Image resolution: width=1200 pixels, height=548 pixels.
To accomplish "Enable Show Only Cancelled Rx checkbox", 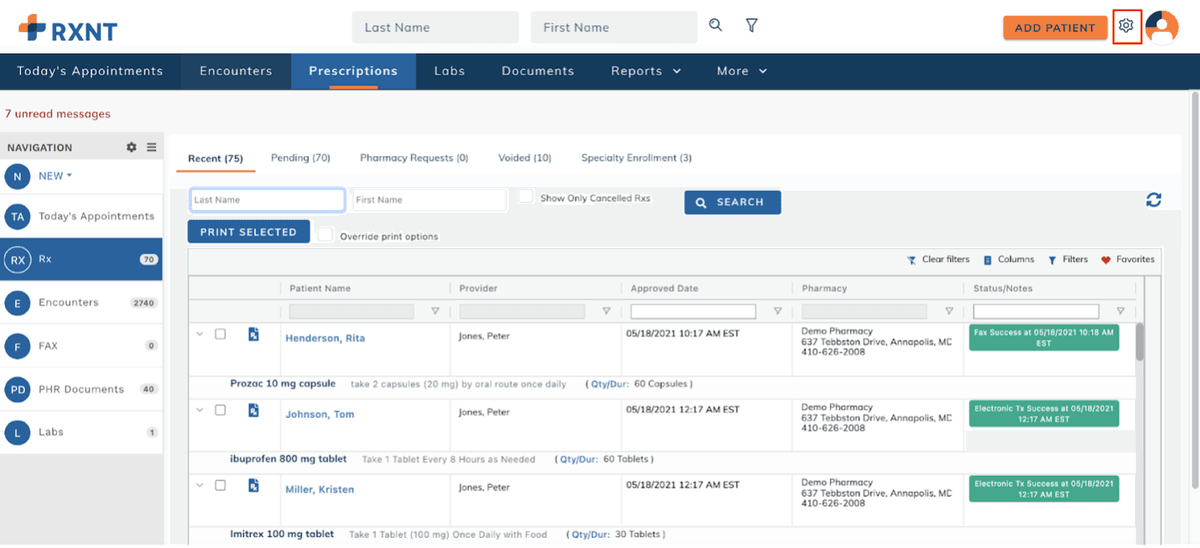I will (526, 197).
